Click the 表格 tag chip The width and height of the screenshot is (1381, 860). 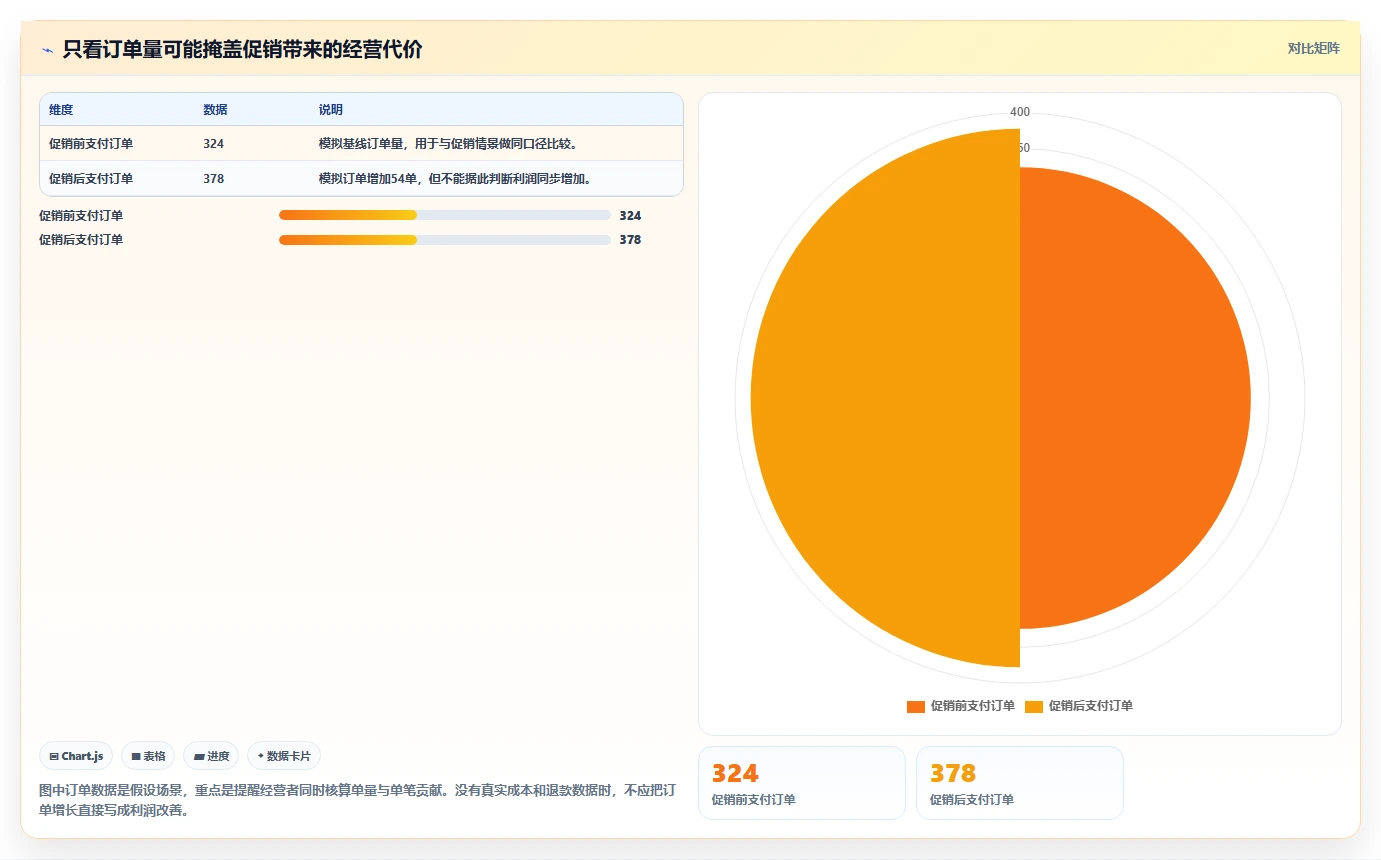point(149,756)
